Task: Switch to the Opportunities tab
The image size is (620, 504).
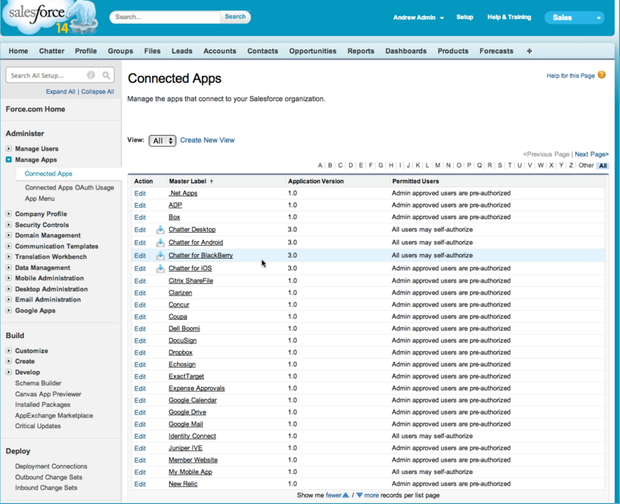Action: pos(312,51)
